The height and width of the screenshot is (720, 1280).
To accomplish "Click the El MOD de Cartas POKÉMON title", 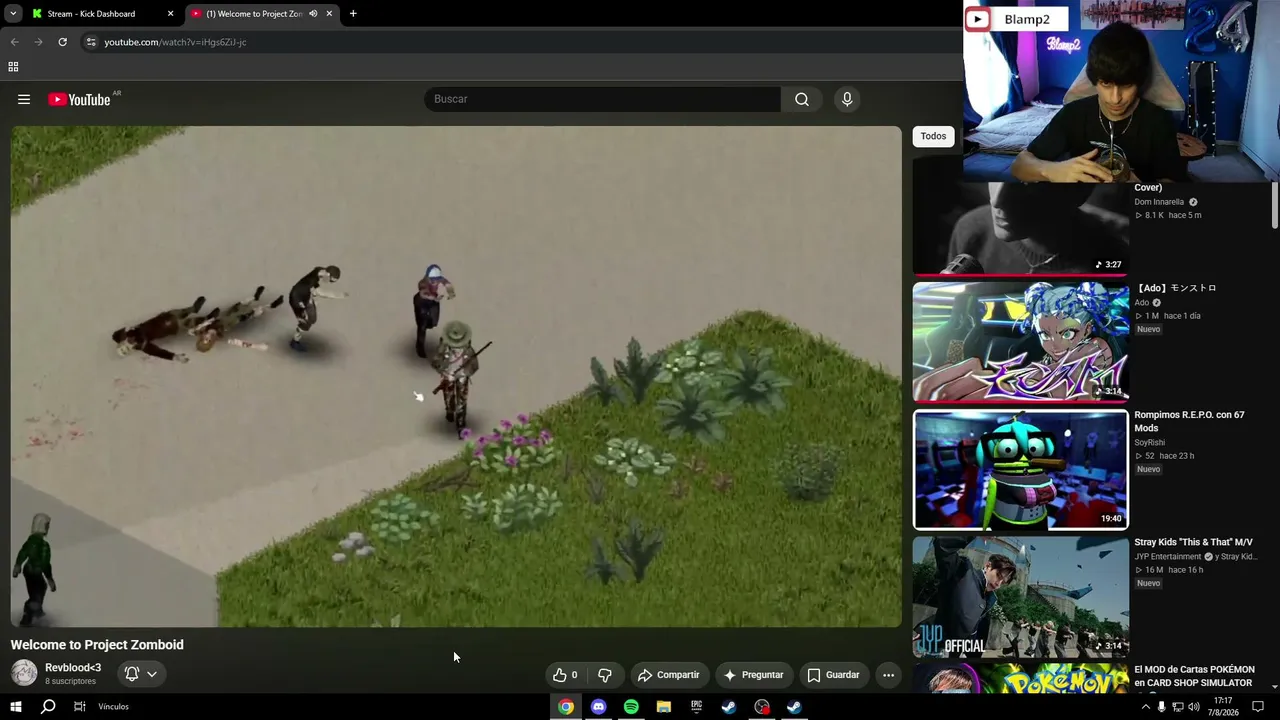I will point(1194,676).
